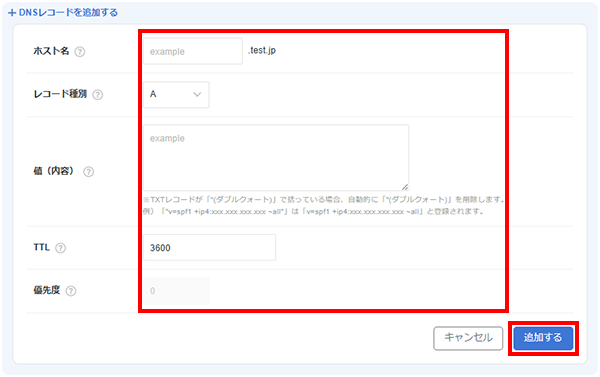Click the v=spf1 example text line

click(313, 211)
